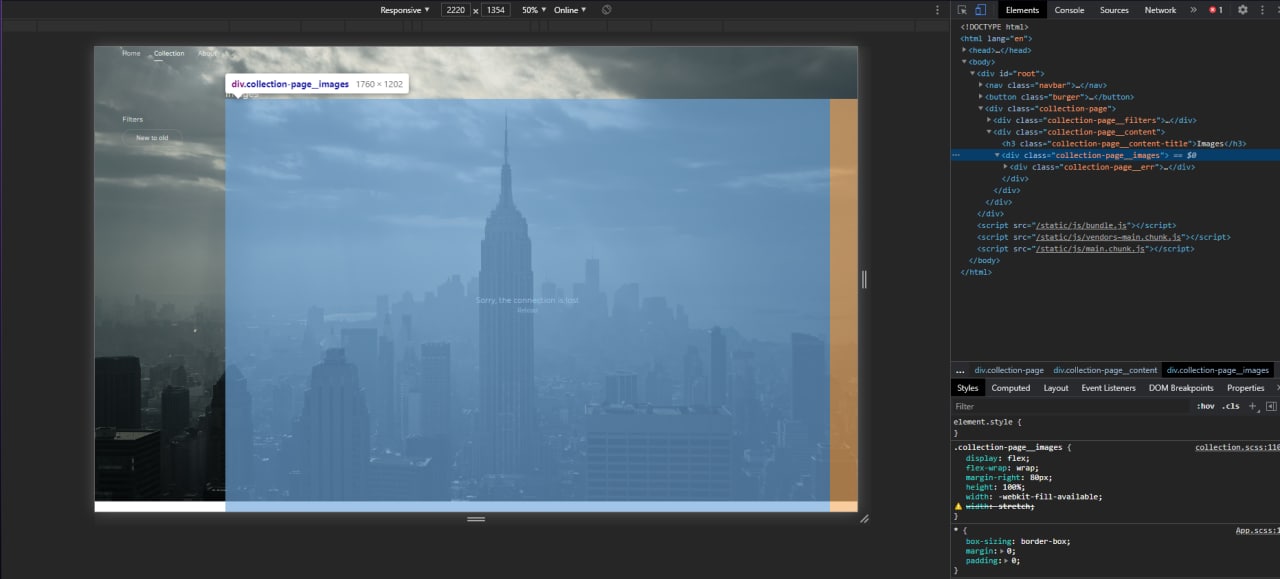Show more DevTools tabs with double chevron

1193,10
